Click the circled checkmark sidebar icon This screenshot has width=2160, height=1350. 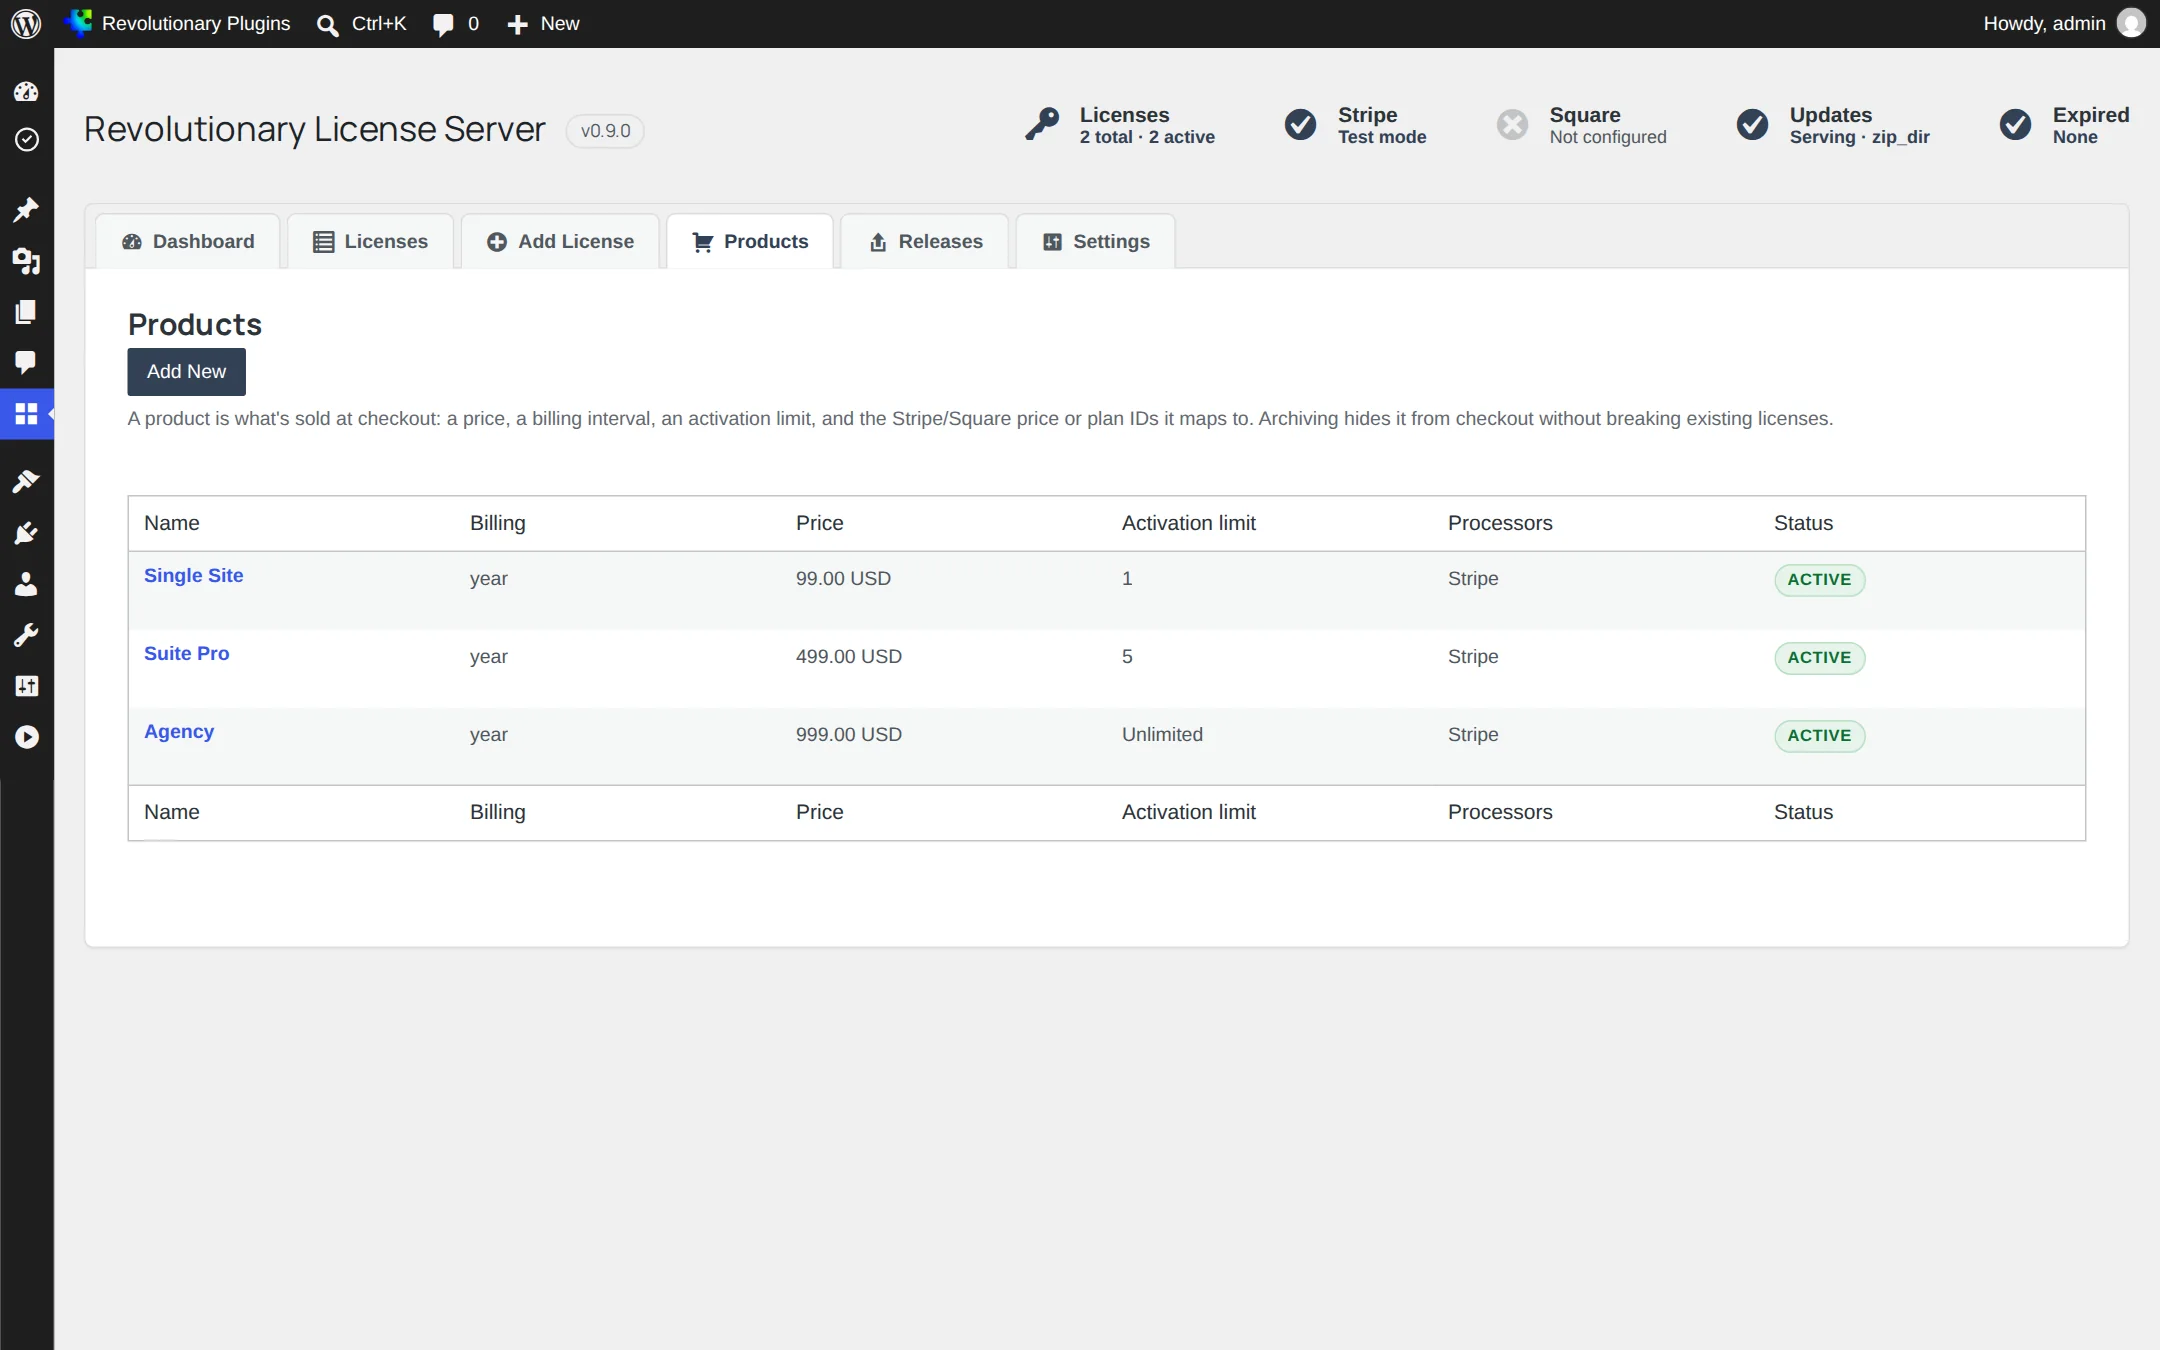click(27, 139)
